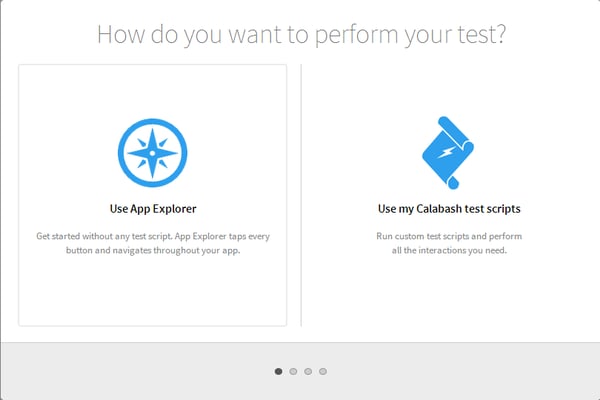Viewport: 600px width, 400px height.
Task: Click the compass App Explorer icon
Action: click(152, 153)
